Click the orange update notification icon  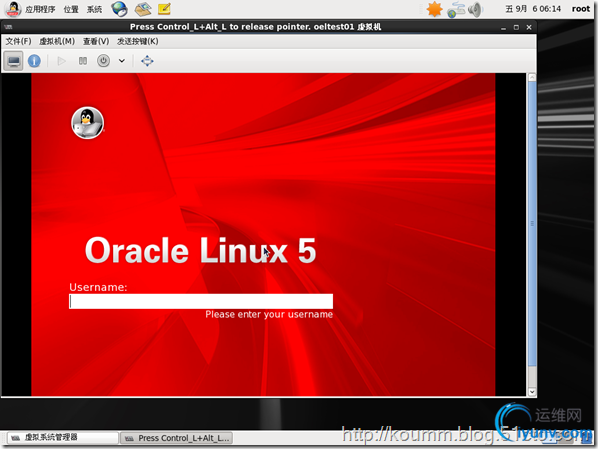[x=434, y=9]
